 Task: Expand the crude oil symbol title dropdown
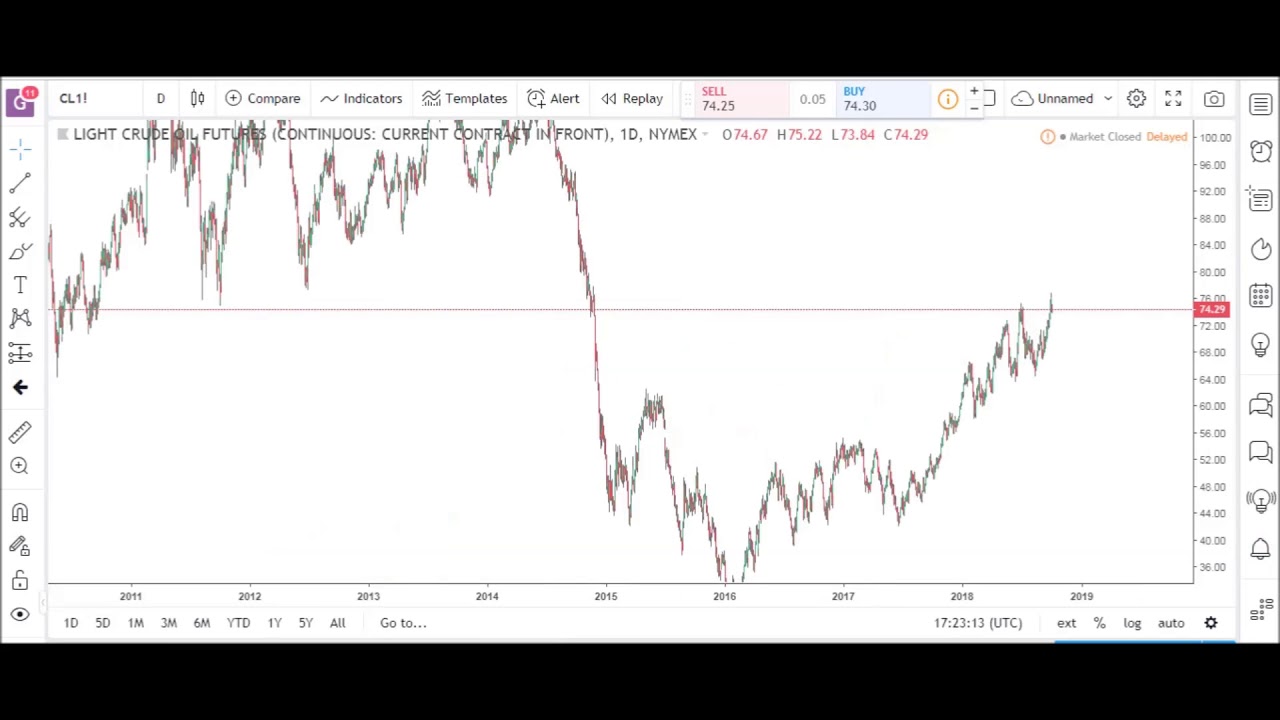click(x=705, y=134)
